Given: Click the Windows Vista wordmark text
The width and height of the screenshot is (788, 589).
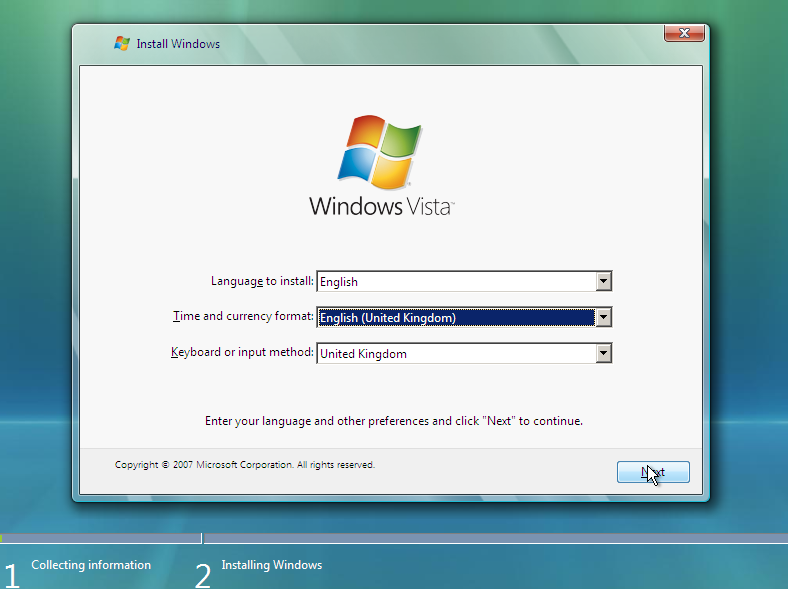Looking at the screenshot, I should (382, 207).
